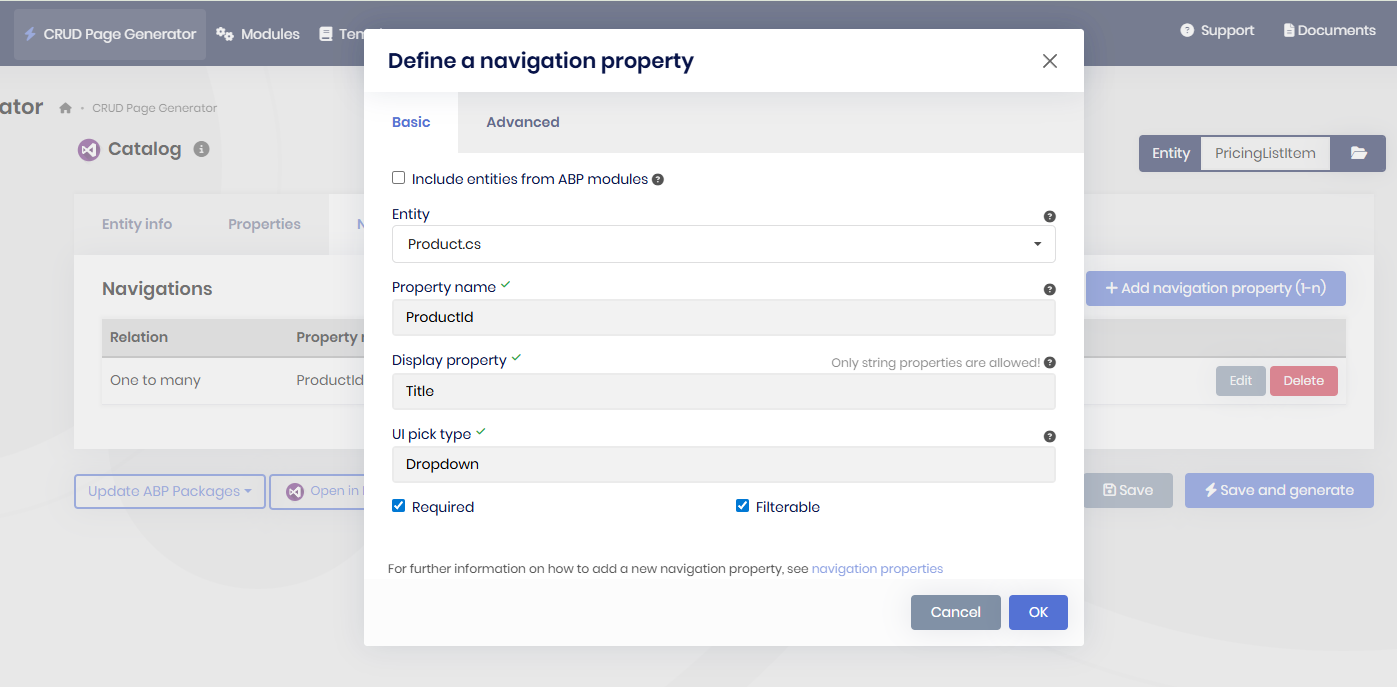
Task: Uncheck the Filterable checkbox
Action: point(742,506)
